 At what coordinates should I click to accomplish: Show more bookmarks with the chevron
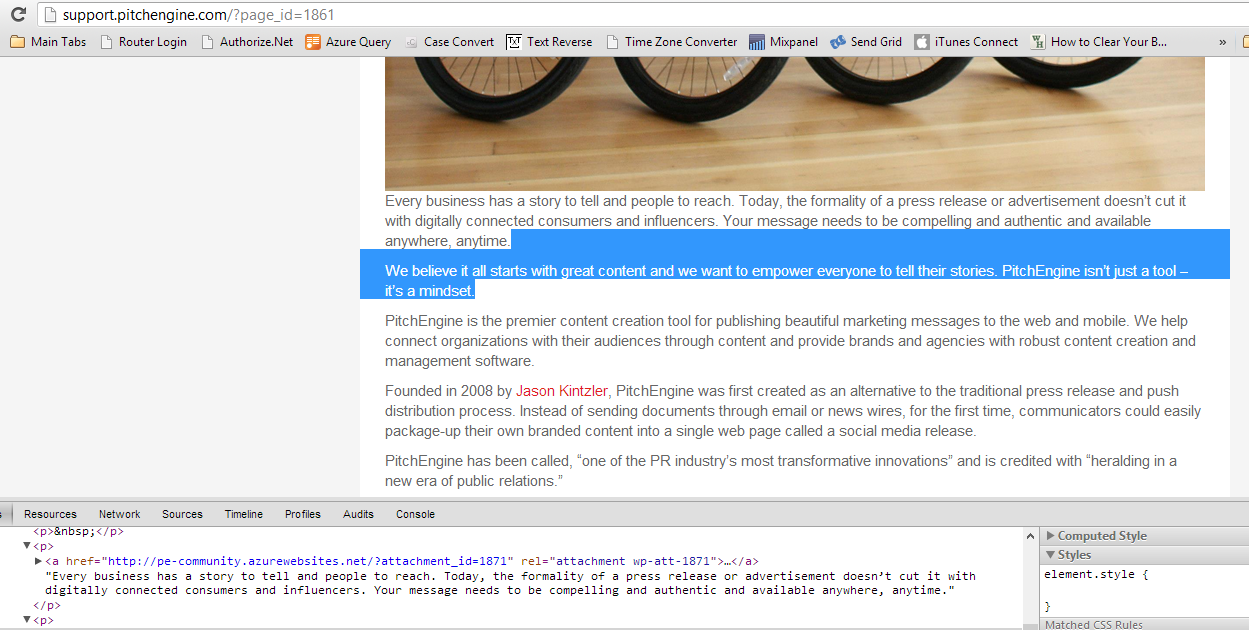(1222, 42)
